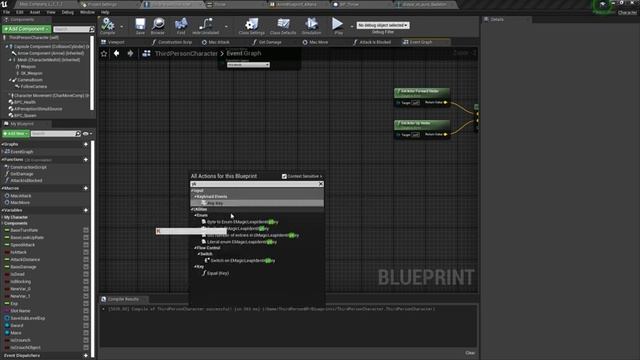The width and height of the screenshot is (640, 360).
Task: Go back with graph navigation arrow
Action: click(x=117, y=53)
